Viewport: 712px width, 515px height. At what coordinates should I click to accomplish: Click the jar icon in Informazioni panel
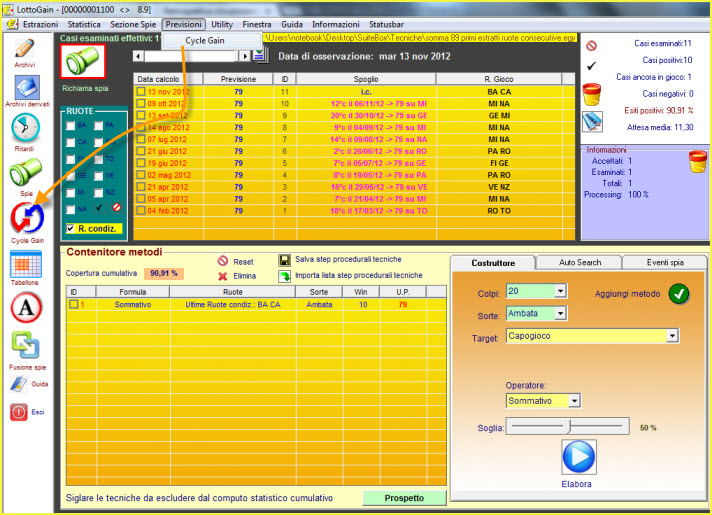click(697, 162)
